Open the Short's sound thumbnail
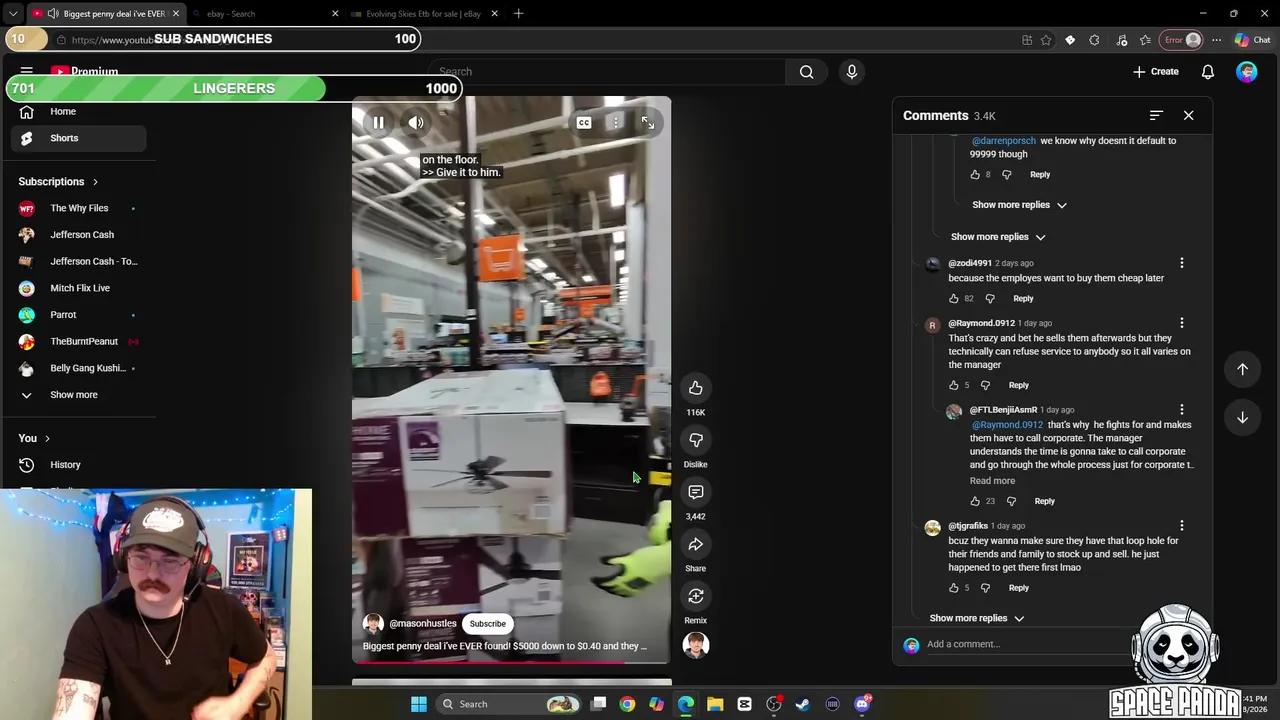1280x720 pixels. point(696,645)
